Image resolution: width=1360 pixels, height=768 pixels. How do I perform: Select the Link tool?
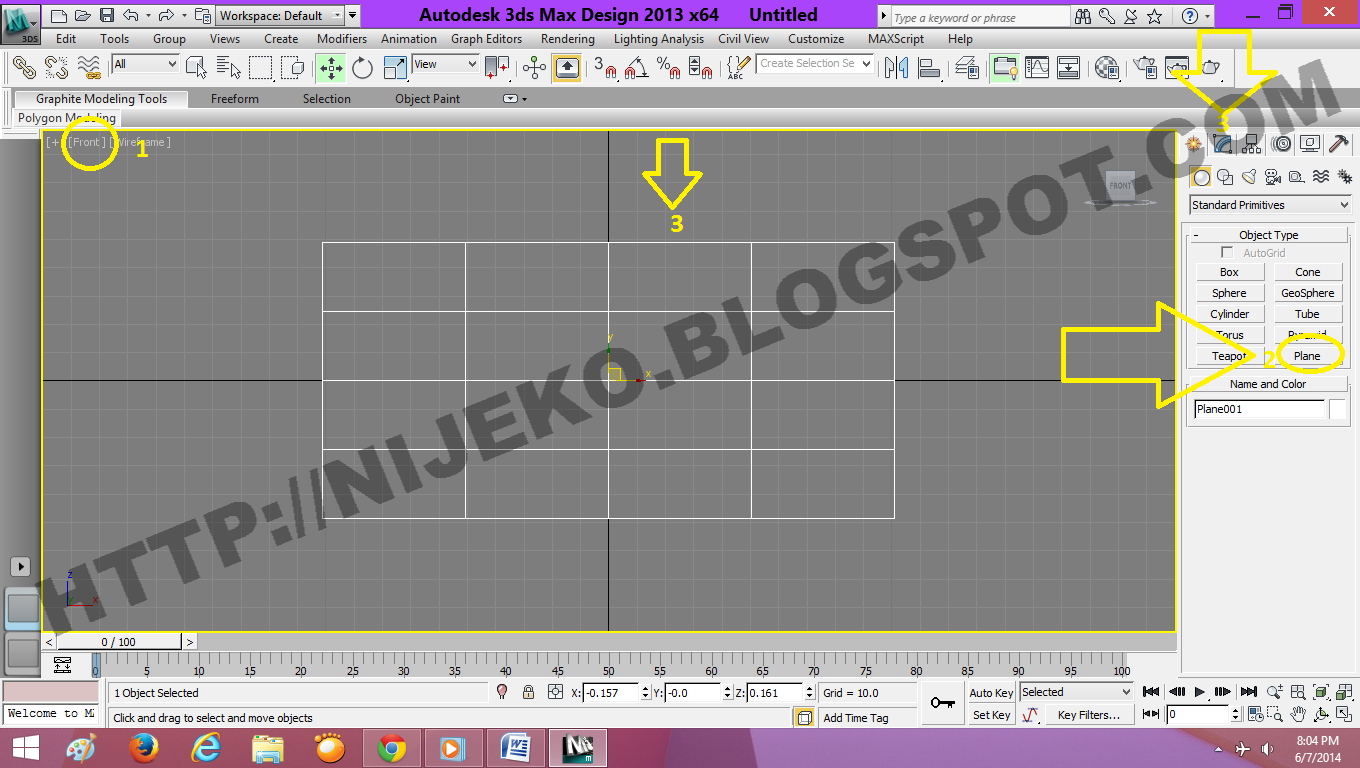tap(24, 67)
